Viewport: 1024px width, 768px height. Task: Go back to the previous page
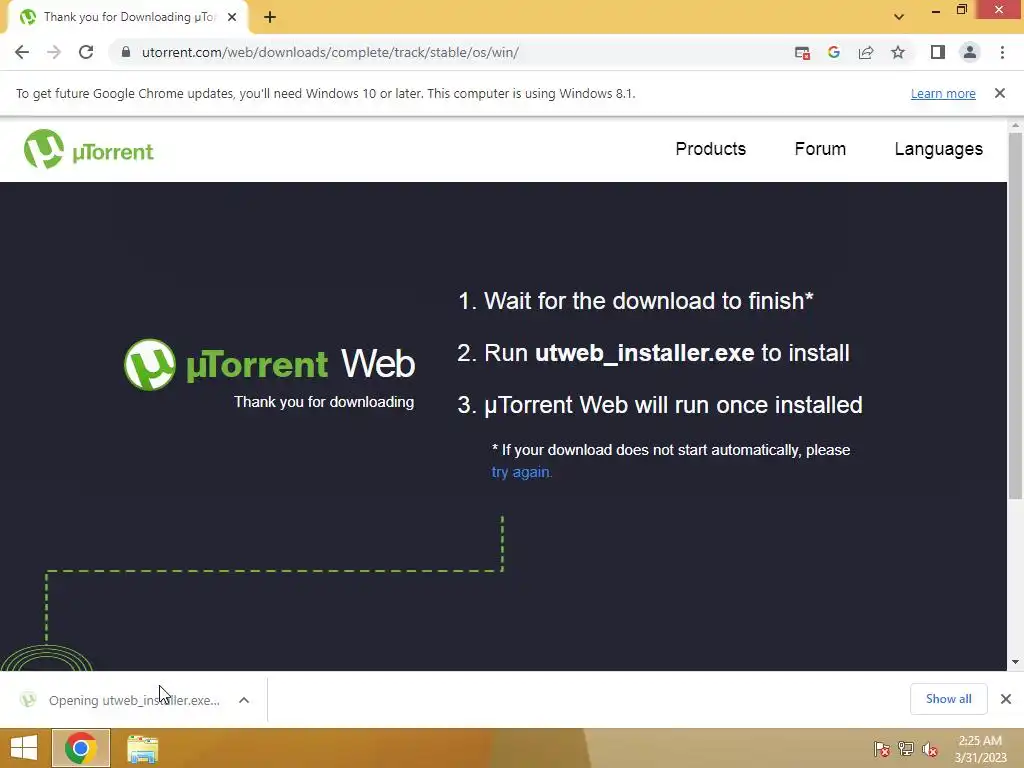click(x=22, y=52)
